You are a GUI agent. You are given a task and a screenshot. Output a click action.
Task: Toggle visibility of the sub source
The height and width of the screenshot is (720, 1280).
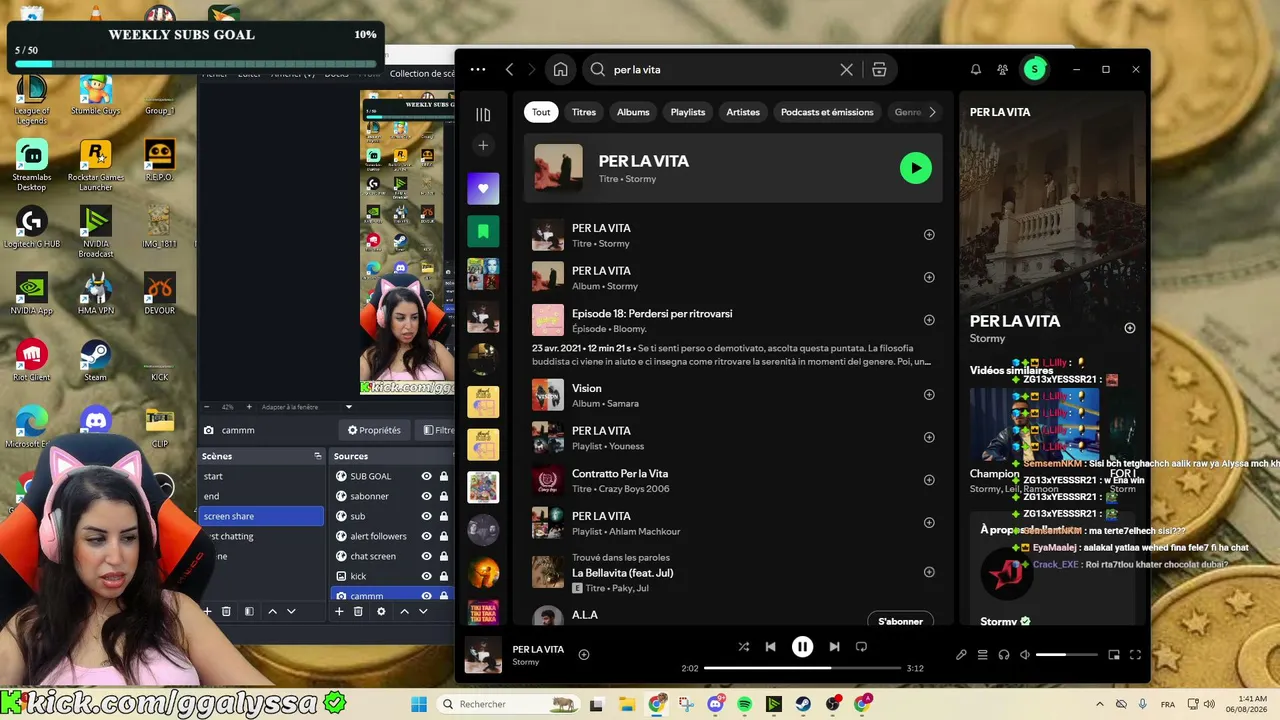[x=427, y=516]
